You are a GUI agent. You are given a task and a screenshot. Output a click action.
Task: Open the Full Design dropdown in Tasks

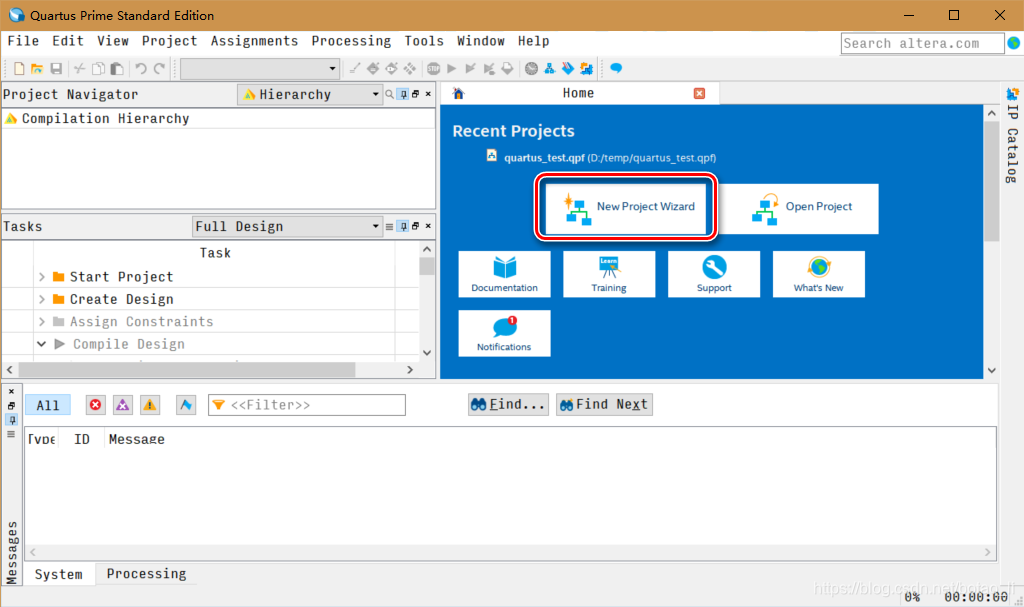coord(287,227)
